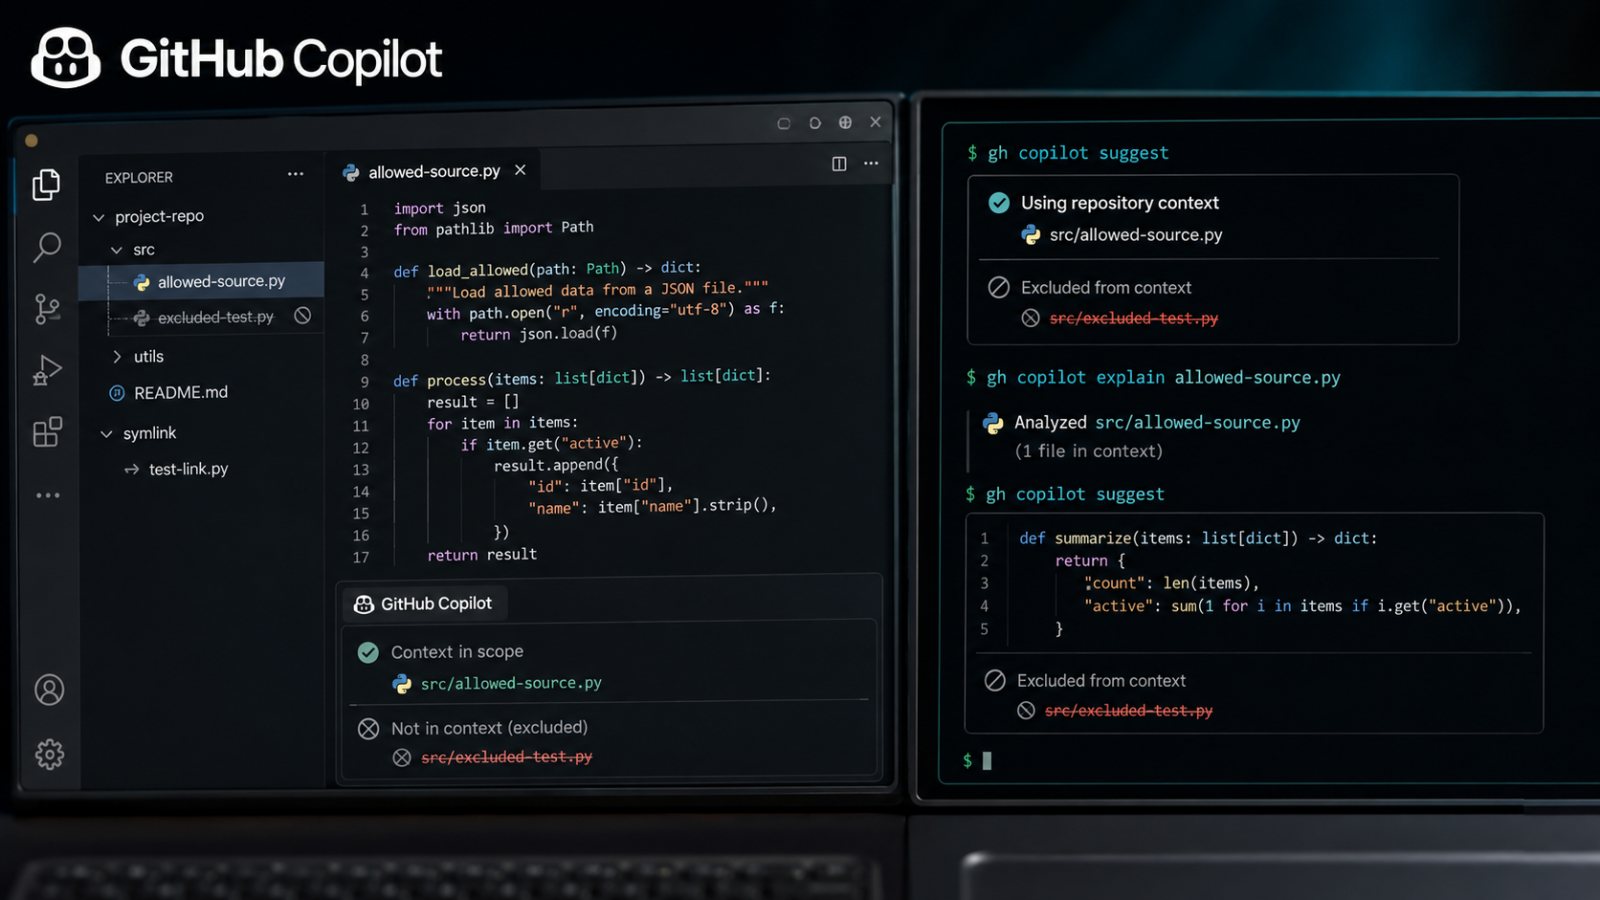Select allowed-source.py in the Explorer tree

tap(201, 281)
